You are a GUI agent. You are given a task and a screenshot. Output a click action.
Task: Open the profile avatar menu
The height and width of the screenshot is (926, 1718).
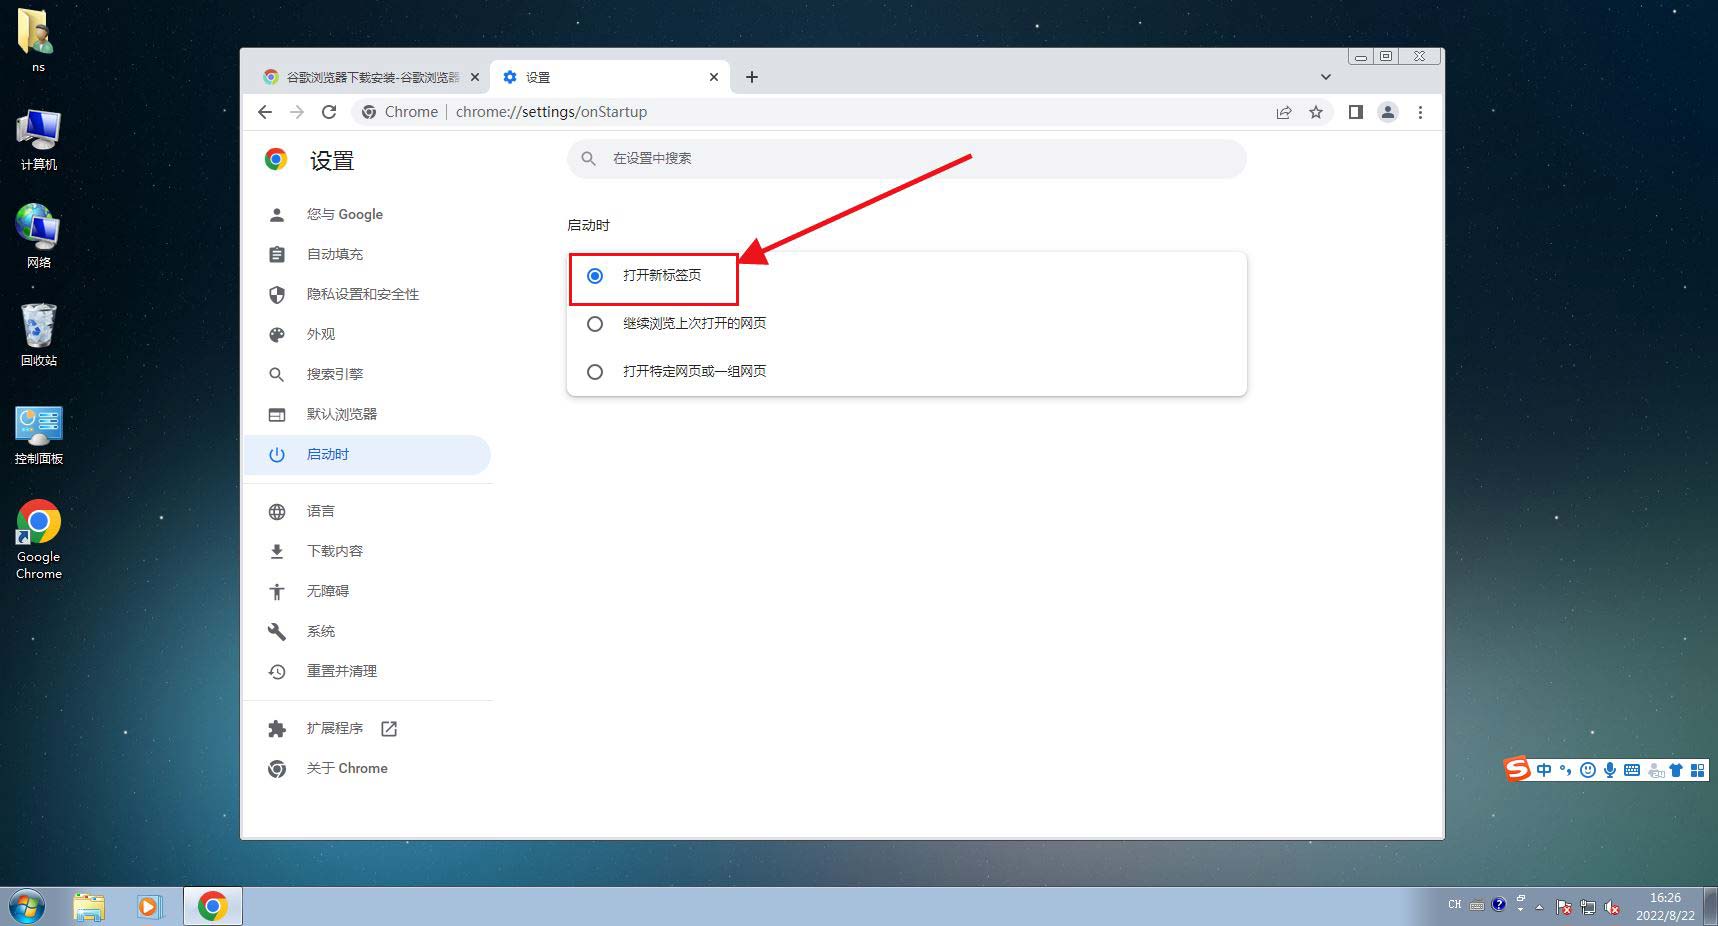(x=1388, y=112)
